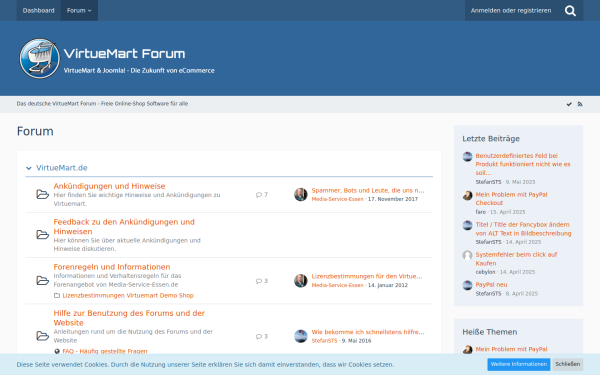
Task: Open VirtueMart.de category link
Action: pyautogui.click(x=62, y=168)
